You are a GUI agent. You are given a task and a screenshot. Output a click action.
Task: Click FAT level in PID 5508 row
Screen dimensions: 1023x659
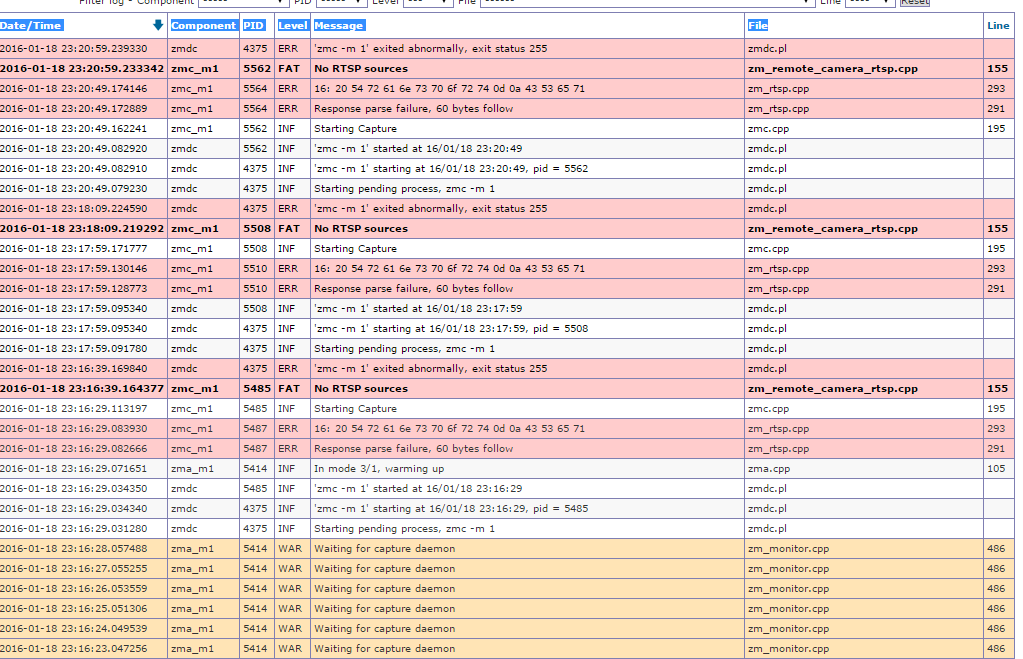(289, 228)
